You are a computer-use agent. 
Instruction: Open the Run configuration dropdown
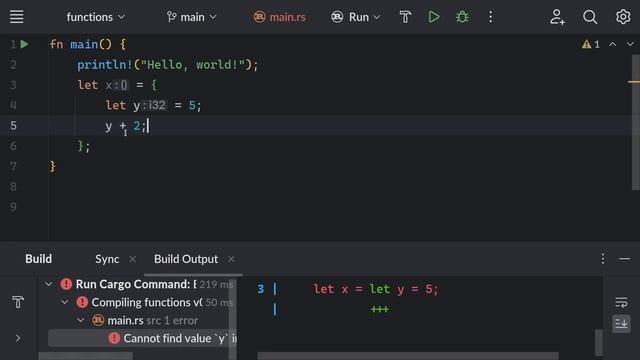(356, 17)
